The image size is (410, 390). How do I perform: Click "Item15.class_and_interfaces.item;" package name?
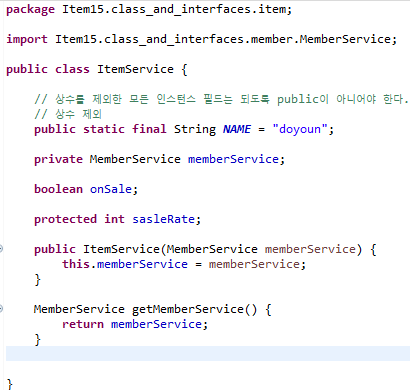coord(177,9)
